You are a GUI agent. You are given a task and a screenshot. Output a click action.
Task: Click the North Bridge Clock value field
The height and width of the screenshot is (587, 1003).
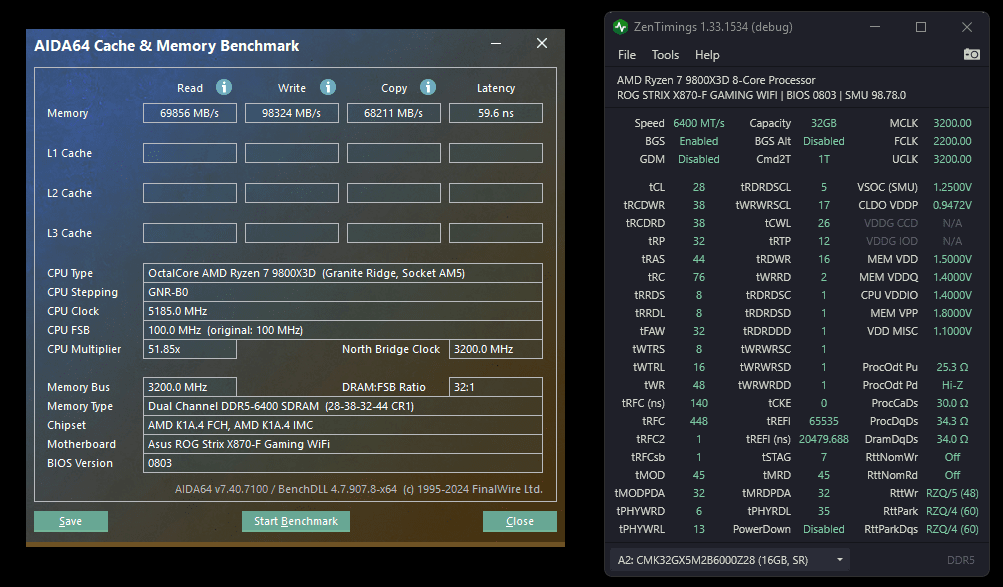pos(496,349)
